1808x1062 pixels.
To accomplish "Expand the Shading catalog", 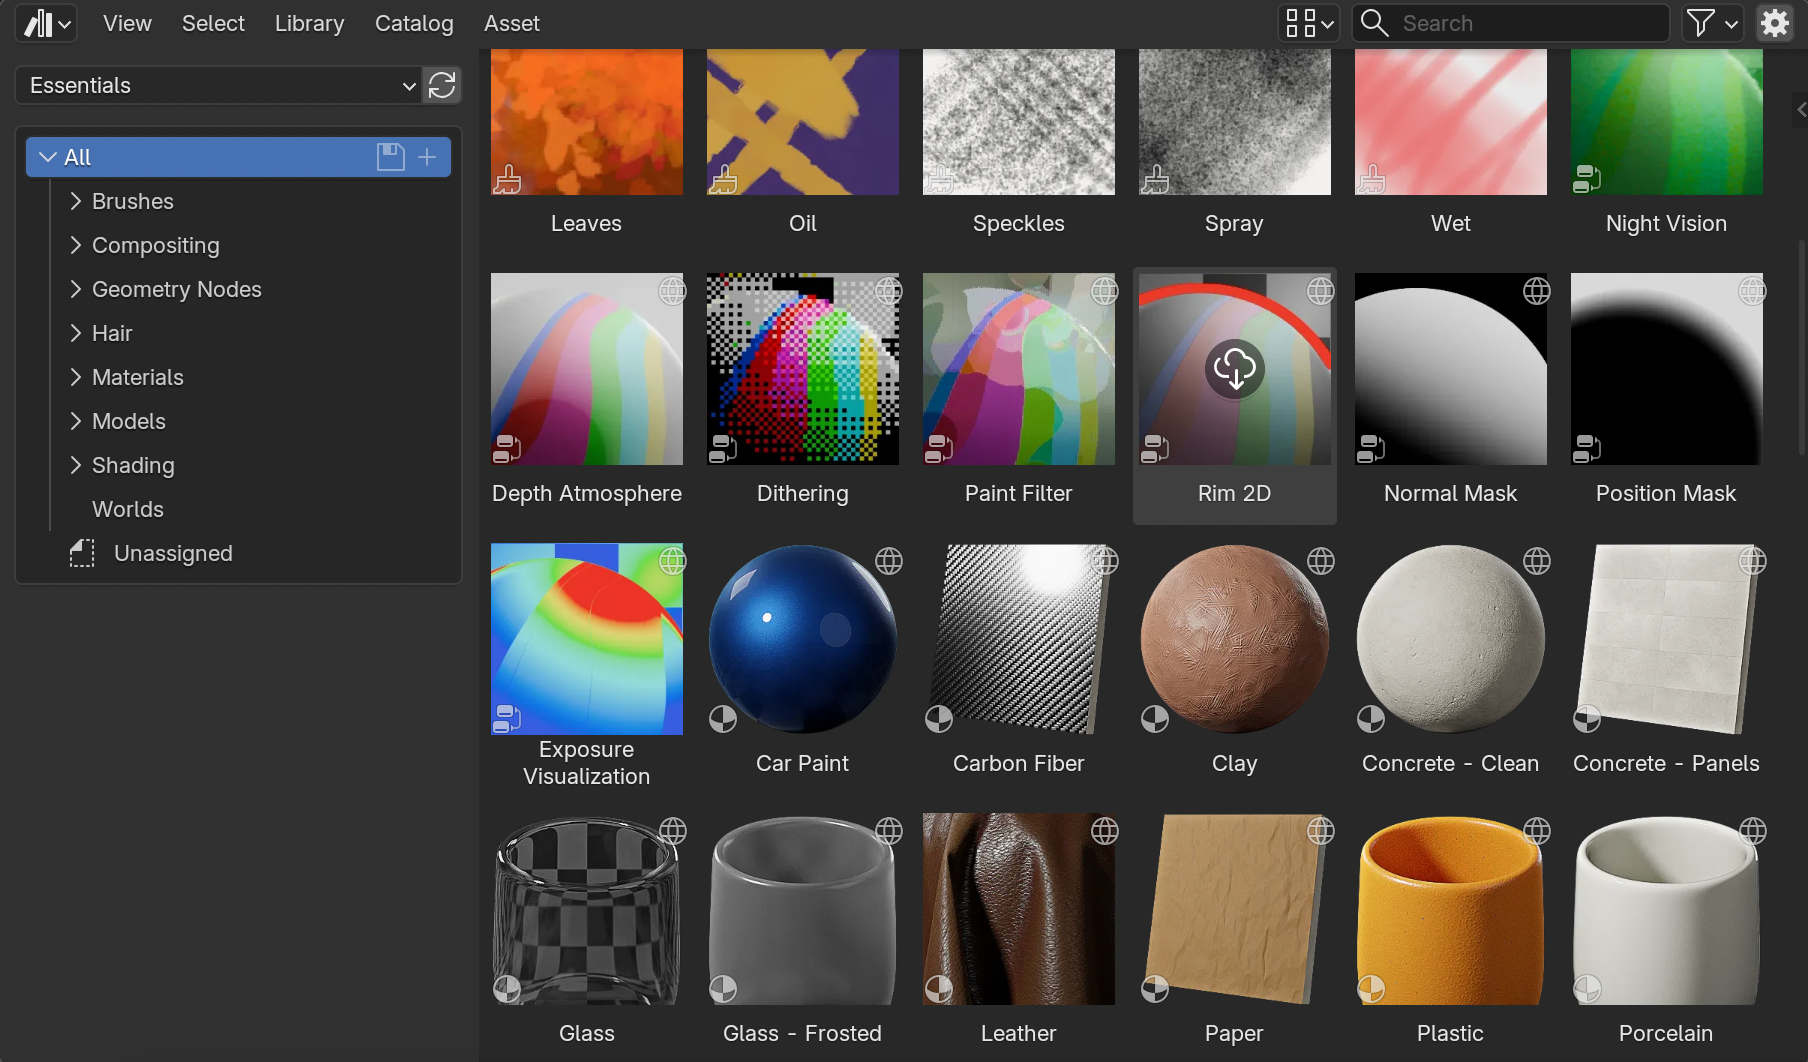I will 75,465.
